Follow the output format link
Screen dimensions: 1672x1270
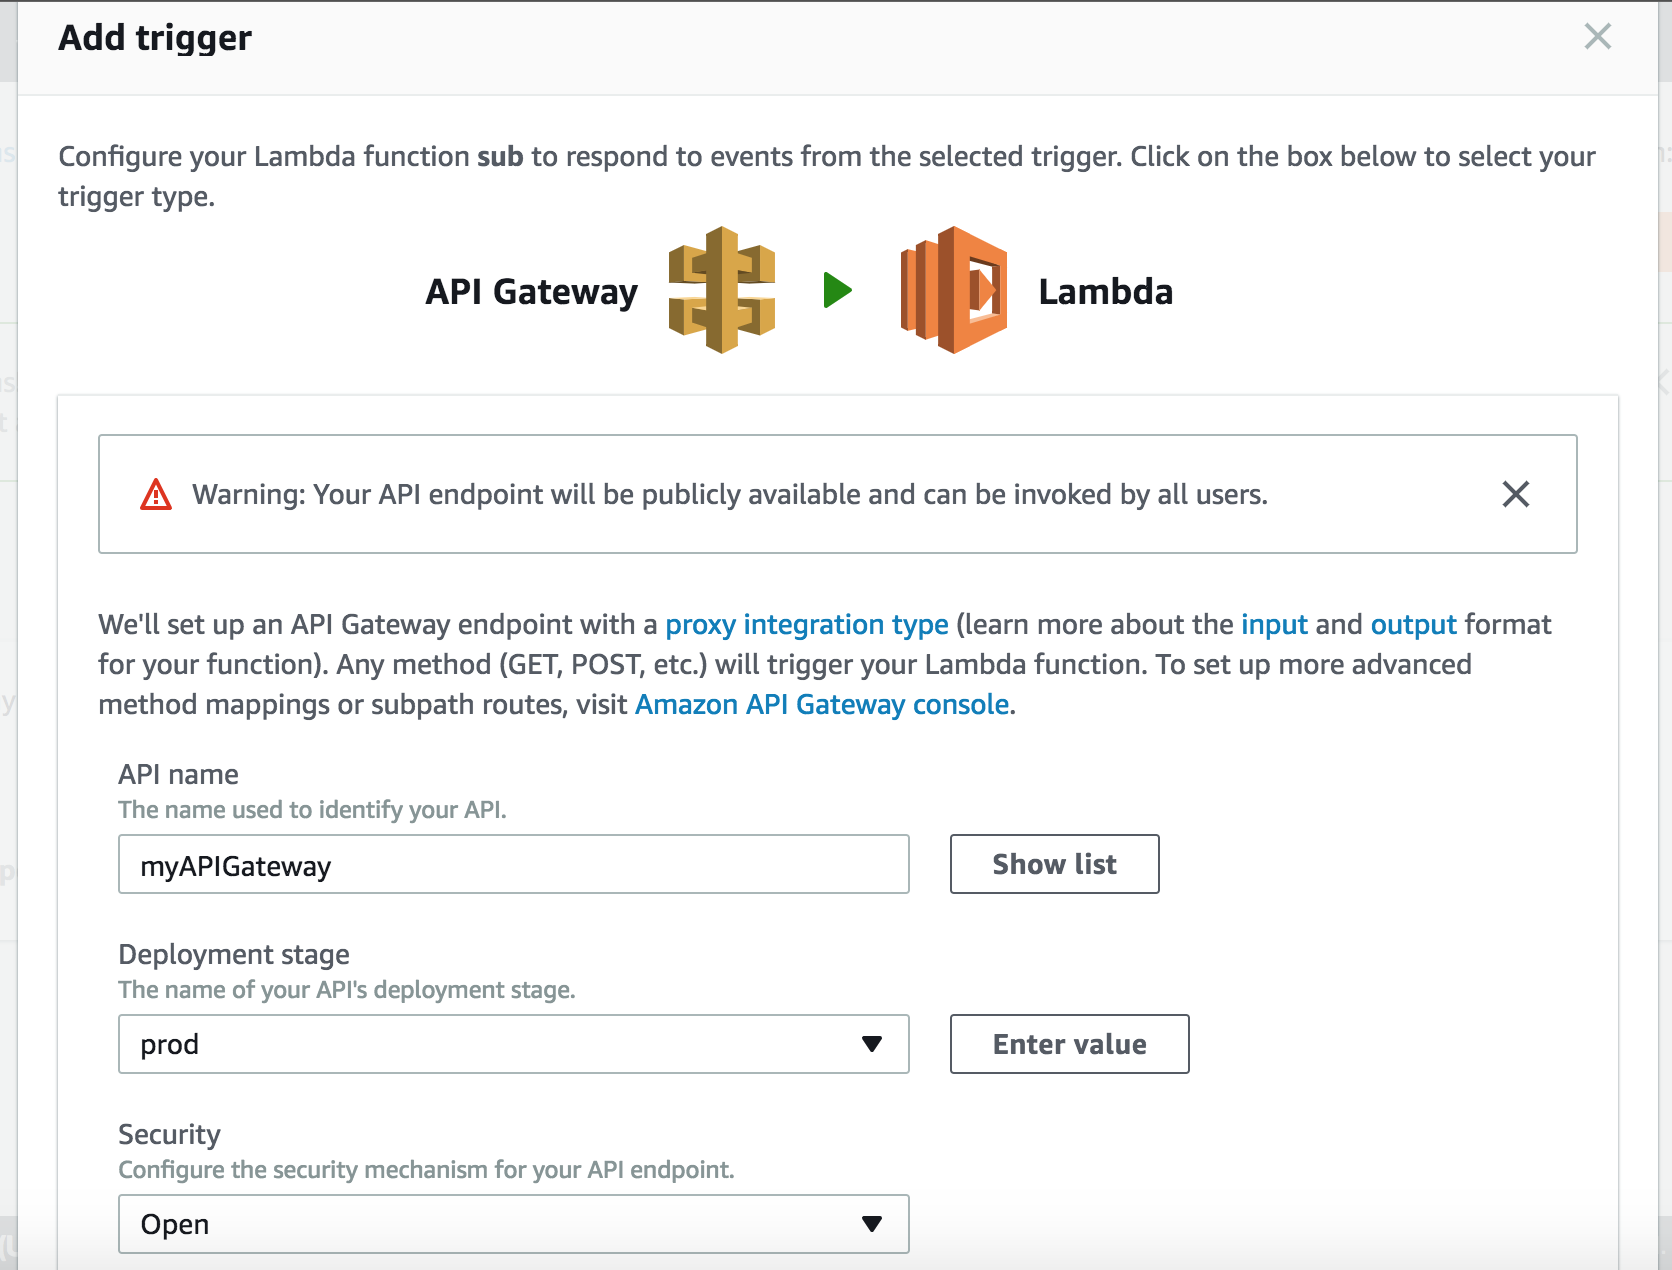click(1413, 625)
